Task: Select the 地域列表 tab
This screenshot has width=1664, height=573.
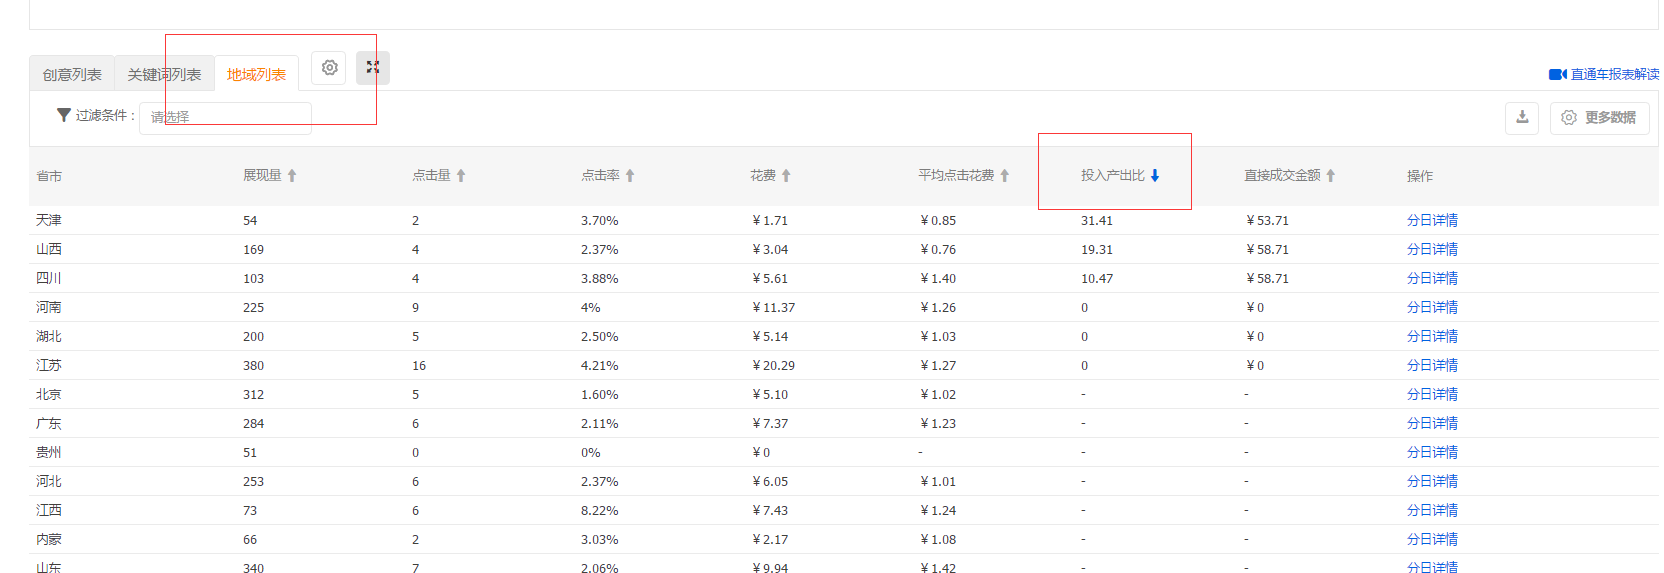Action: (256, 75)
